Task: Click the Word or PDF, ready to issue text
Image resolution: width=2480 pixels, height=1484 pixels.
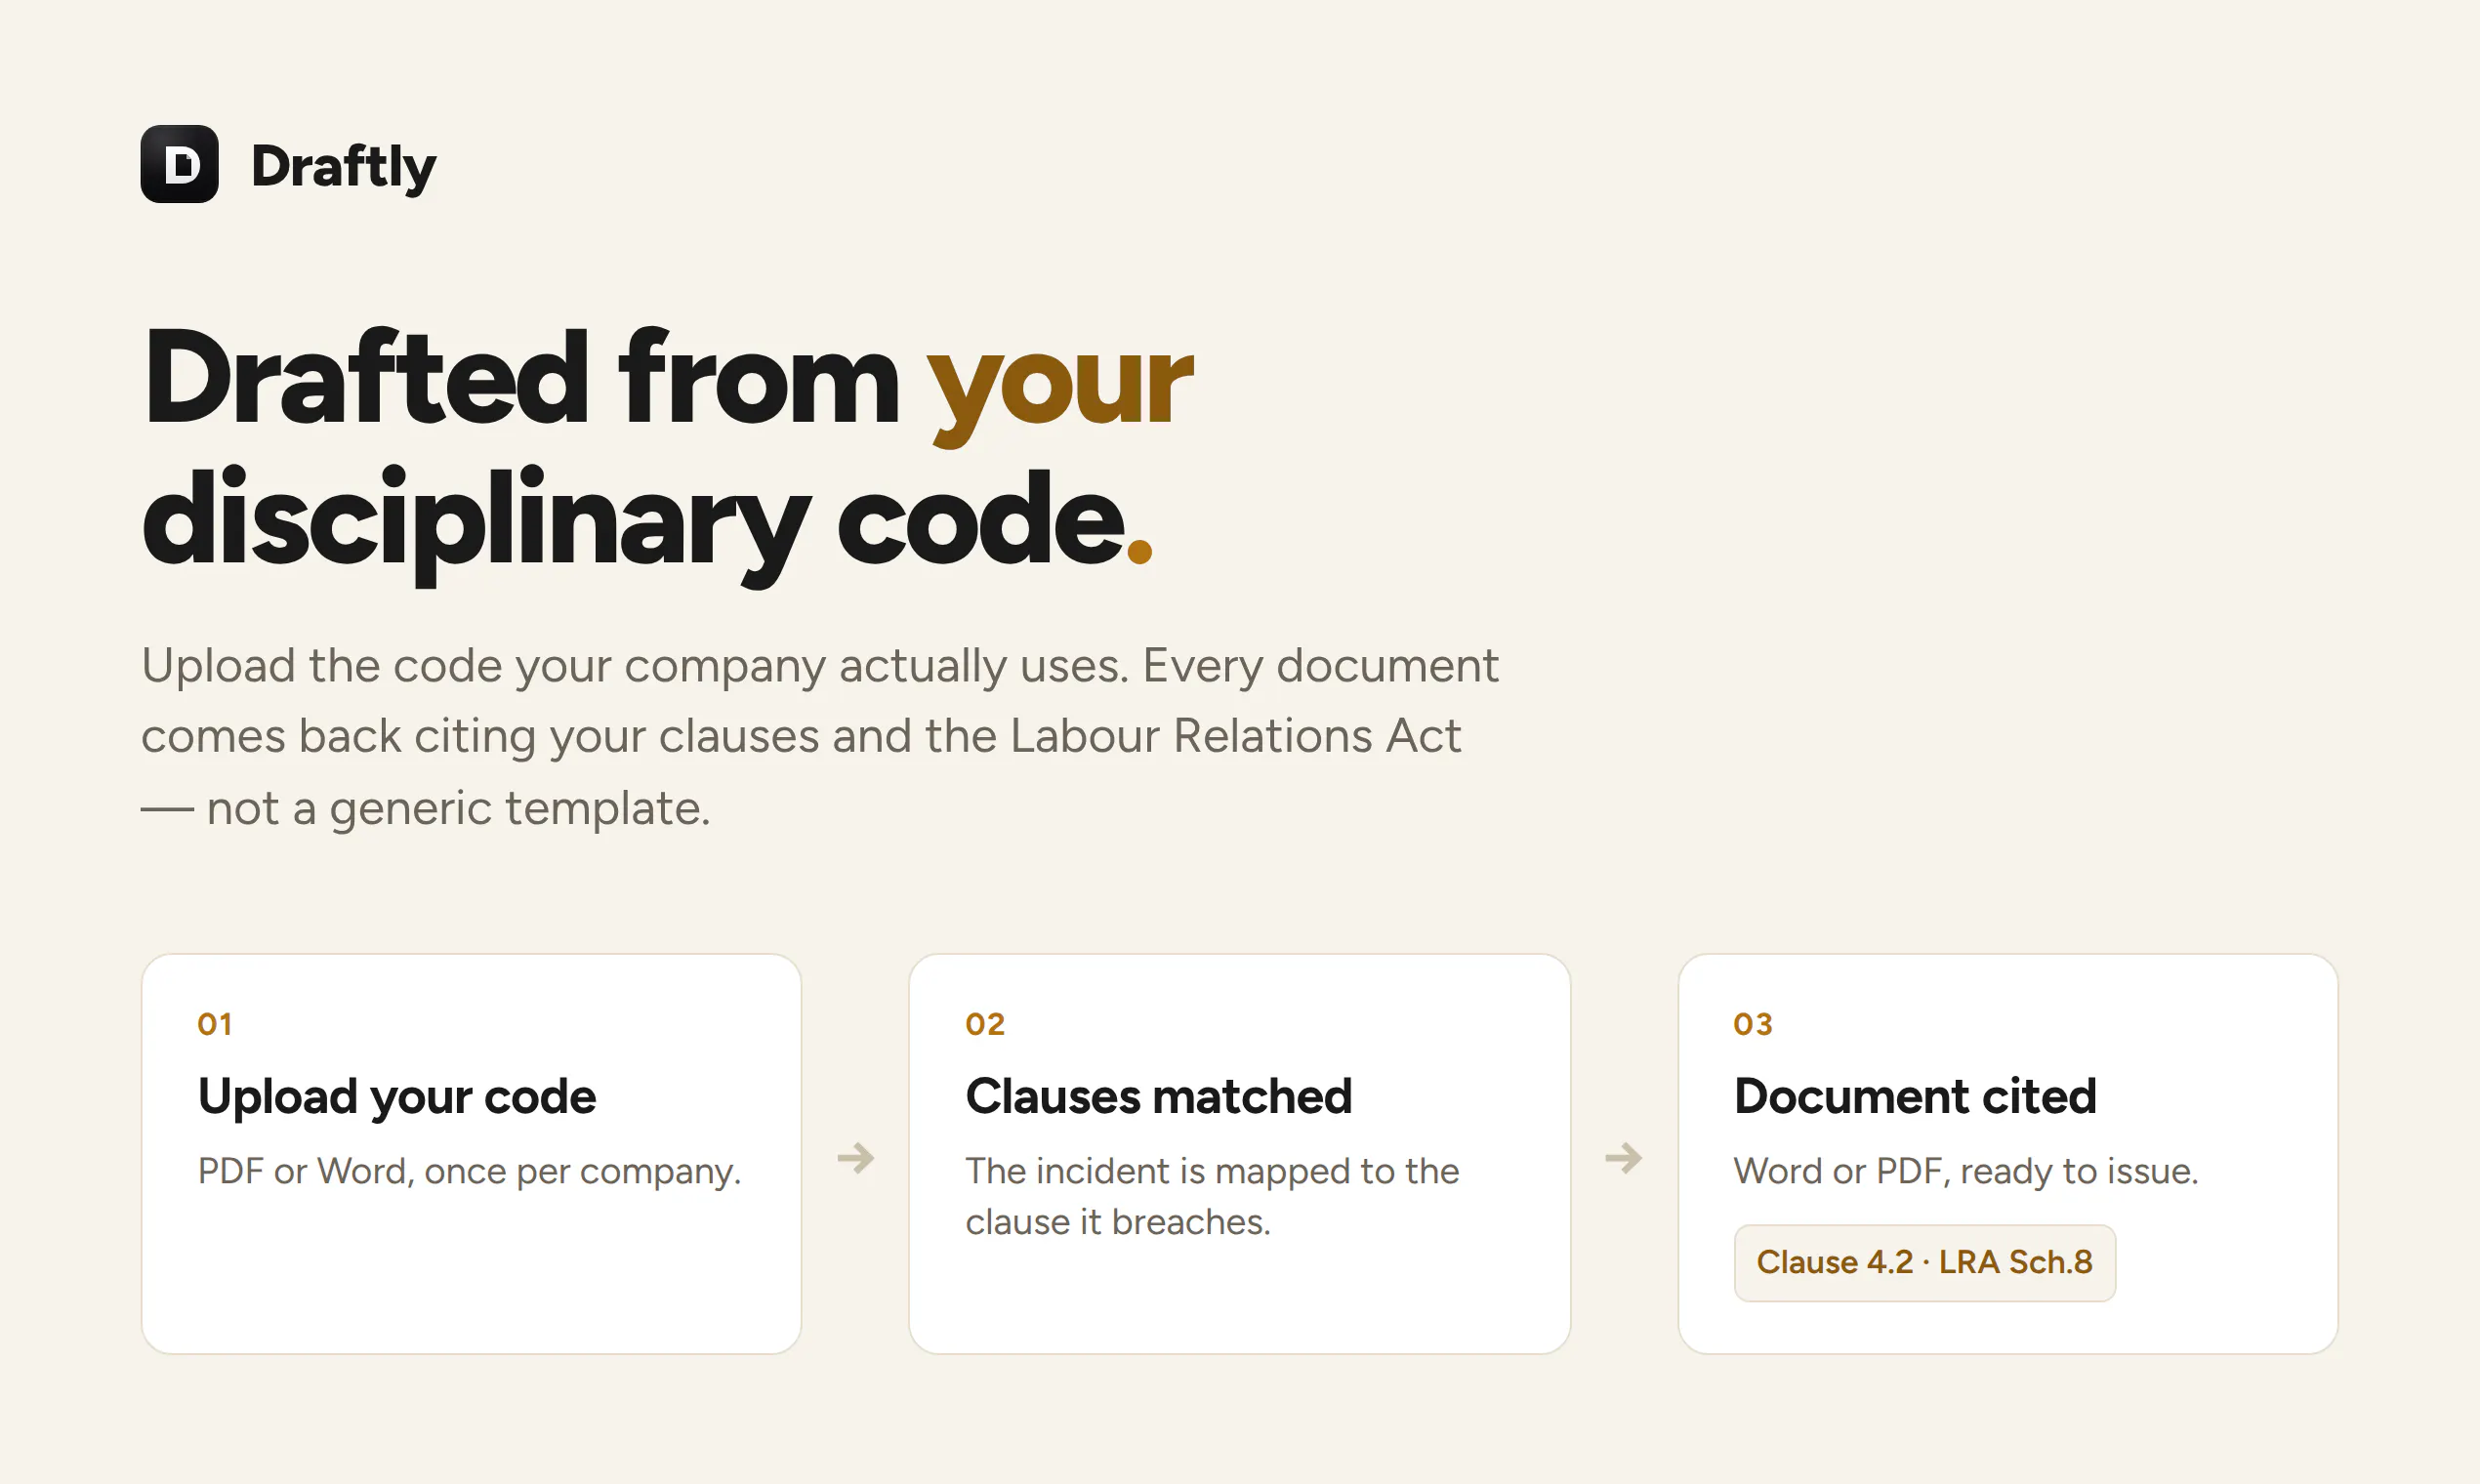Action: point(1966,1171)
